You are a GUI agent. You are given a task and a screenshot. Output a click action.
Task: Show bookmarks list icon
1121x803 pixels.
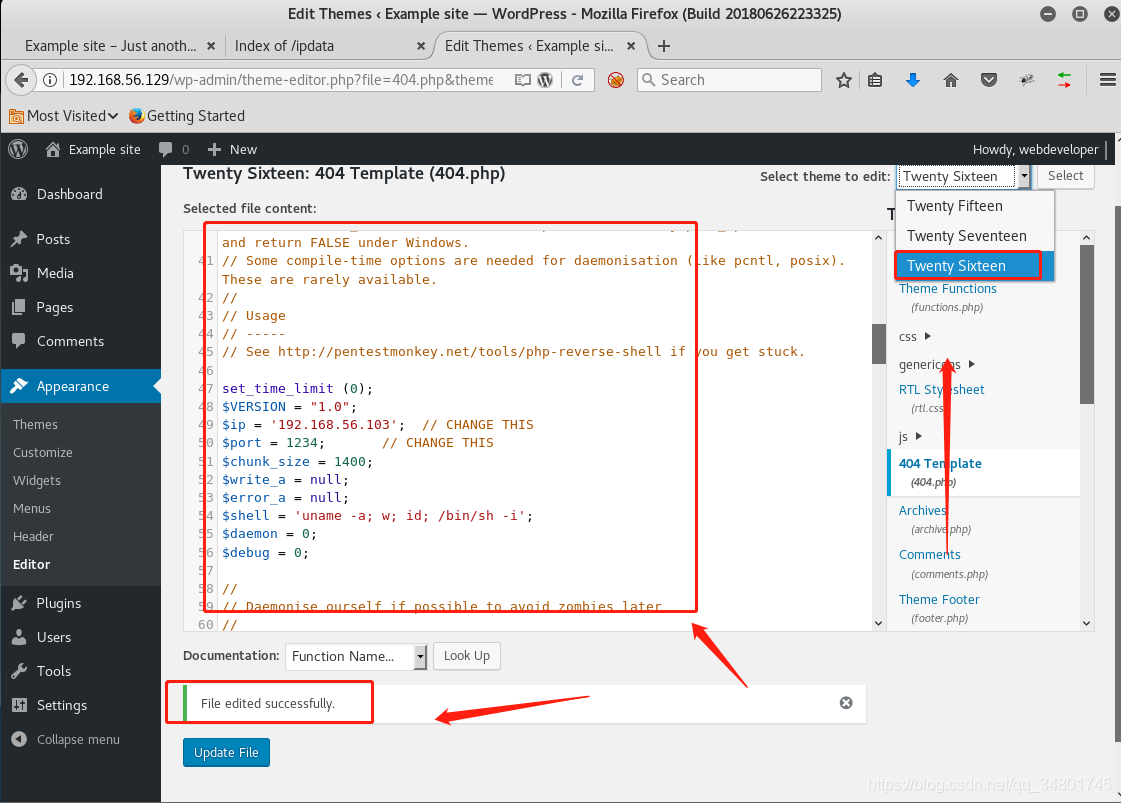tap(875, 80)
